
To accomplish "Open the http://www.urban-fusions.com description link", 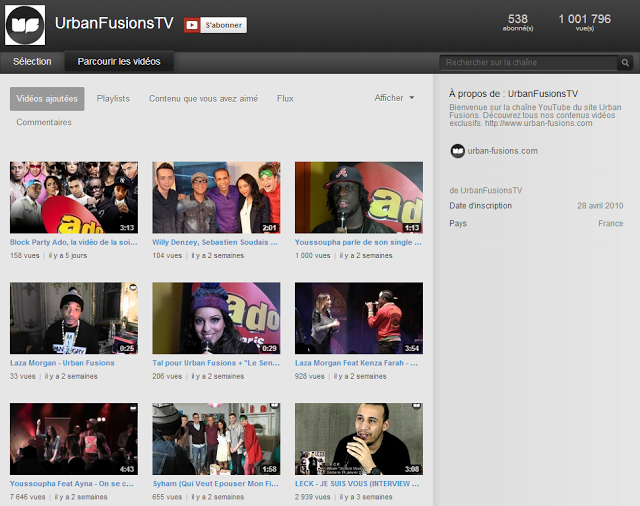I will point(538,123).
